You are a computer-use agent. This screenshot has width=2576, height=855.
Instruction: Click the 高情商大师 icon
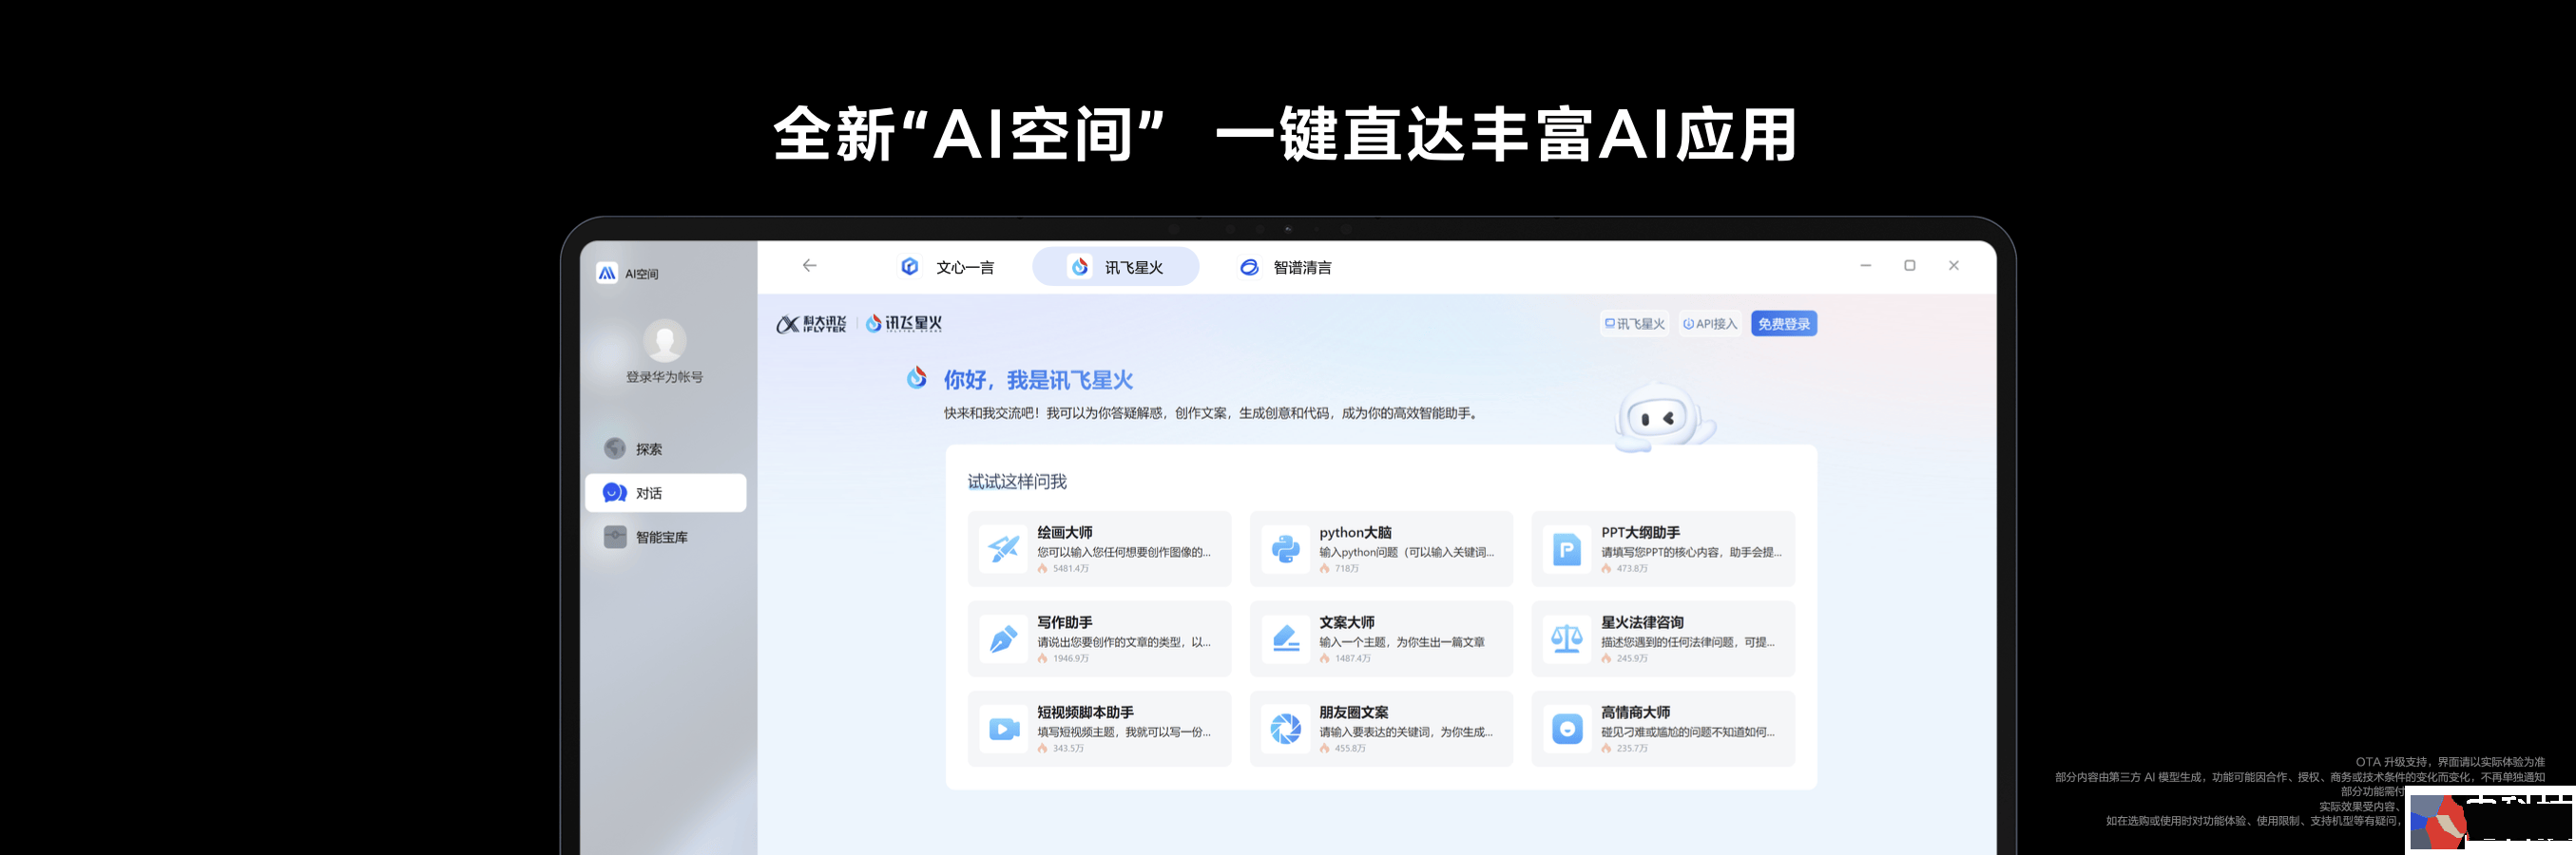(x=1566, y=729)
